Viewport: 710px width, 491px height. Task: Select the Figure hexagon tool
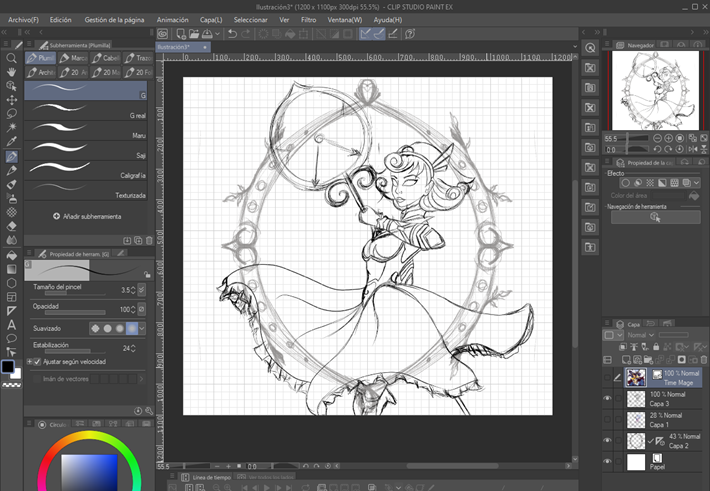pos(11,283)
